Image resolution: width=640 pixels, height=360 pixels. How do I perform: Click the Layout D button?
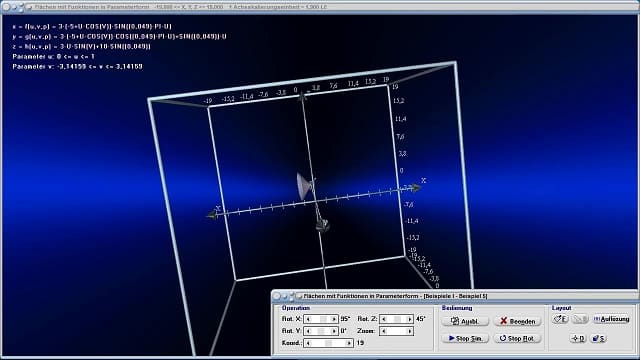pos(578,338)
